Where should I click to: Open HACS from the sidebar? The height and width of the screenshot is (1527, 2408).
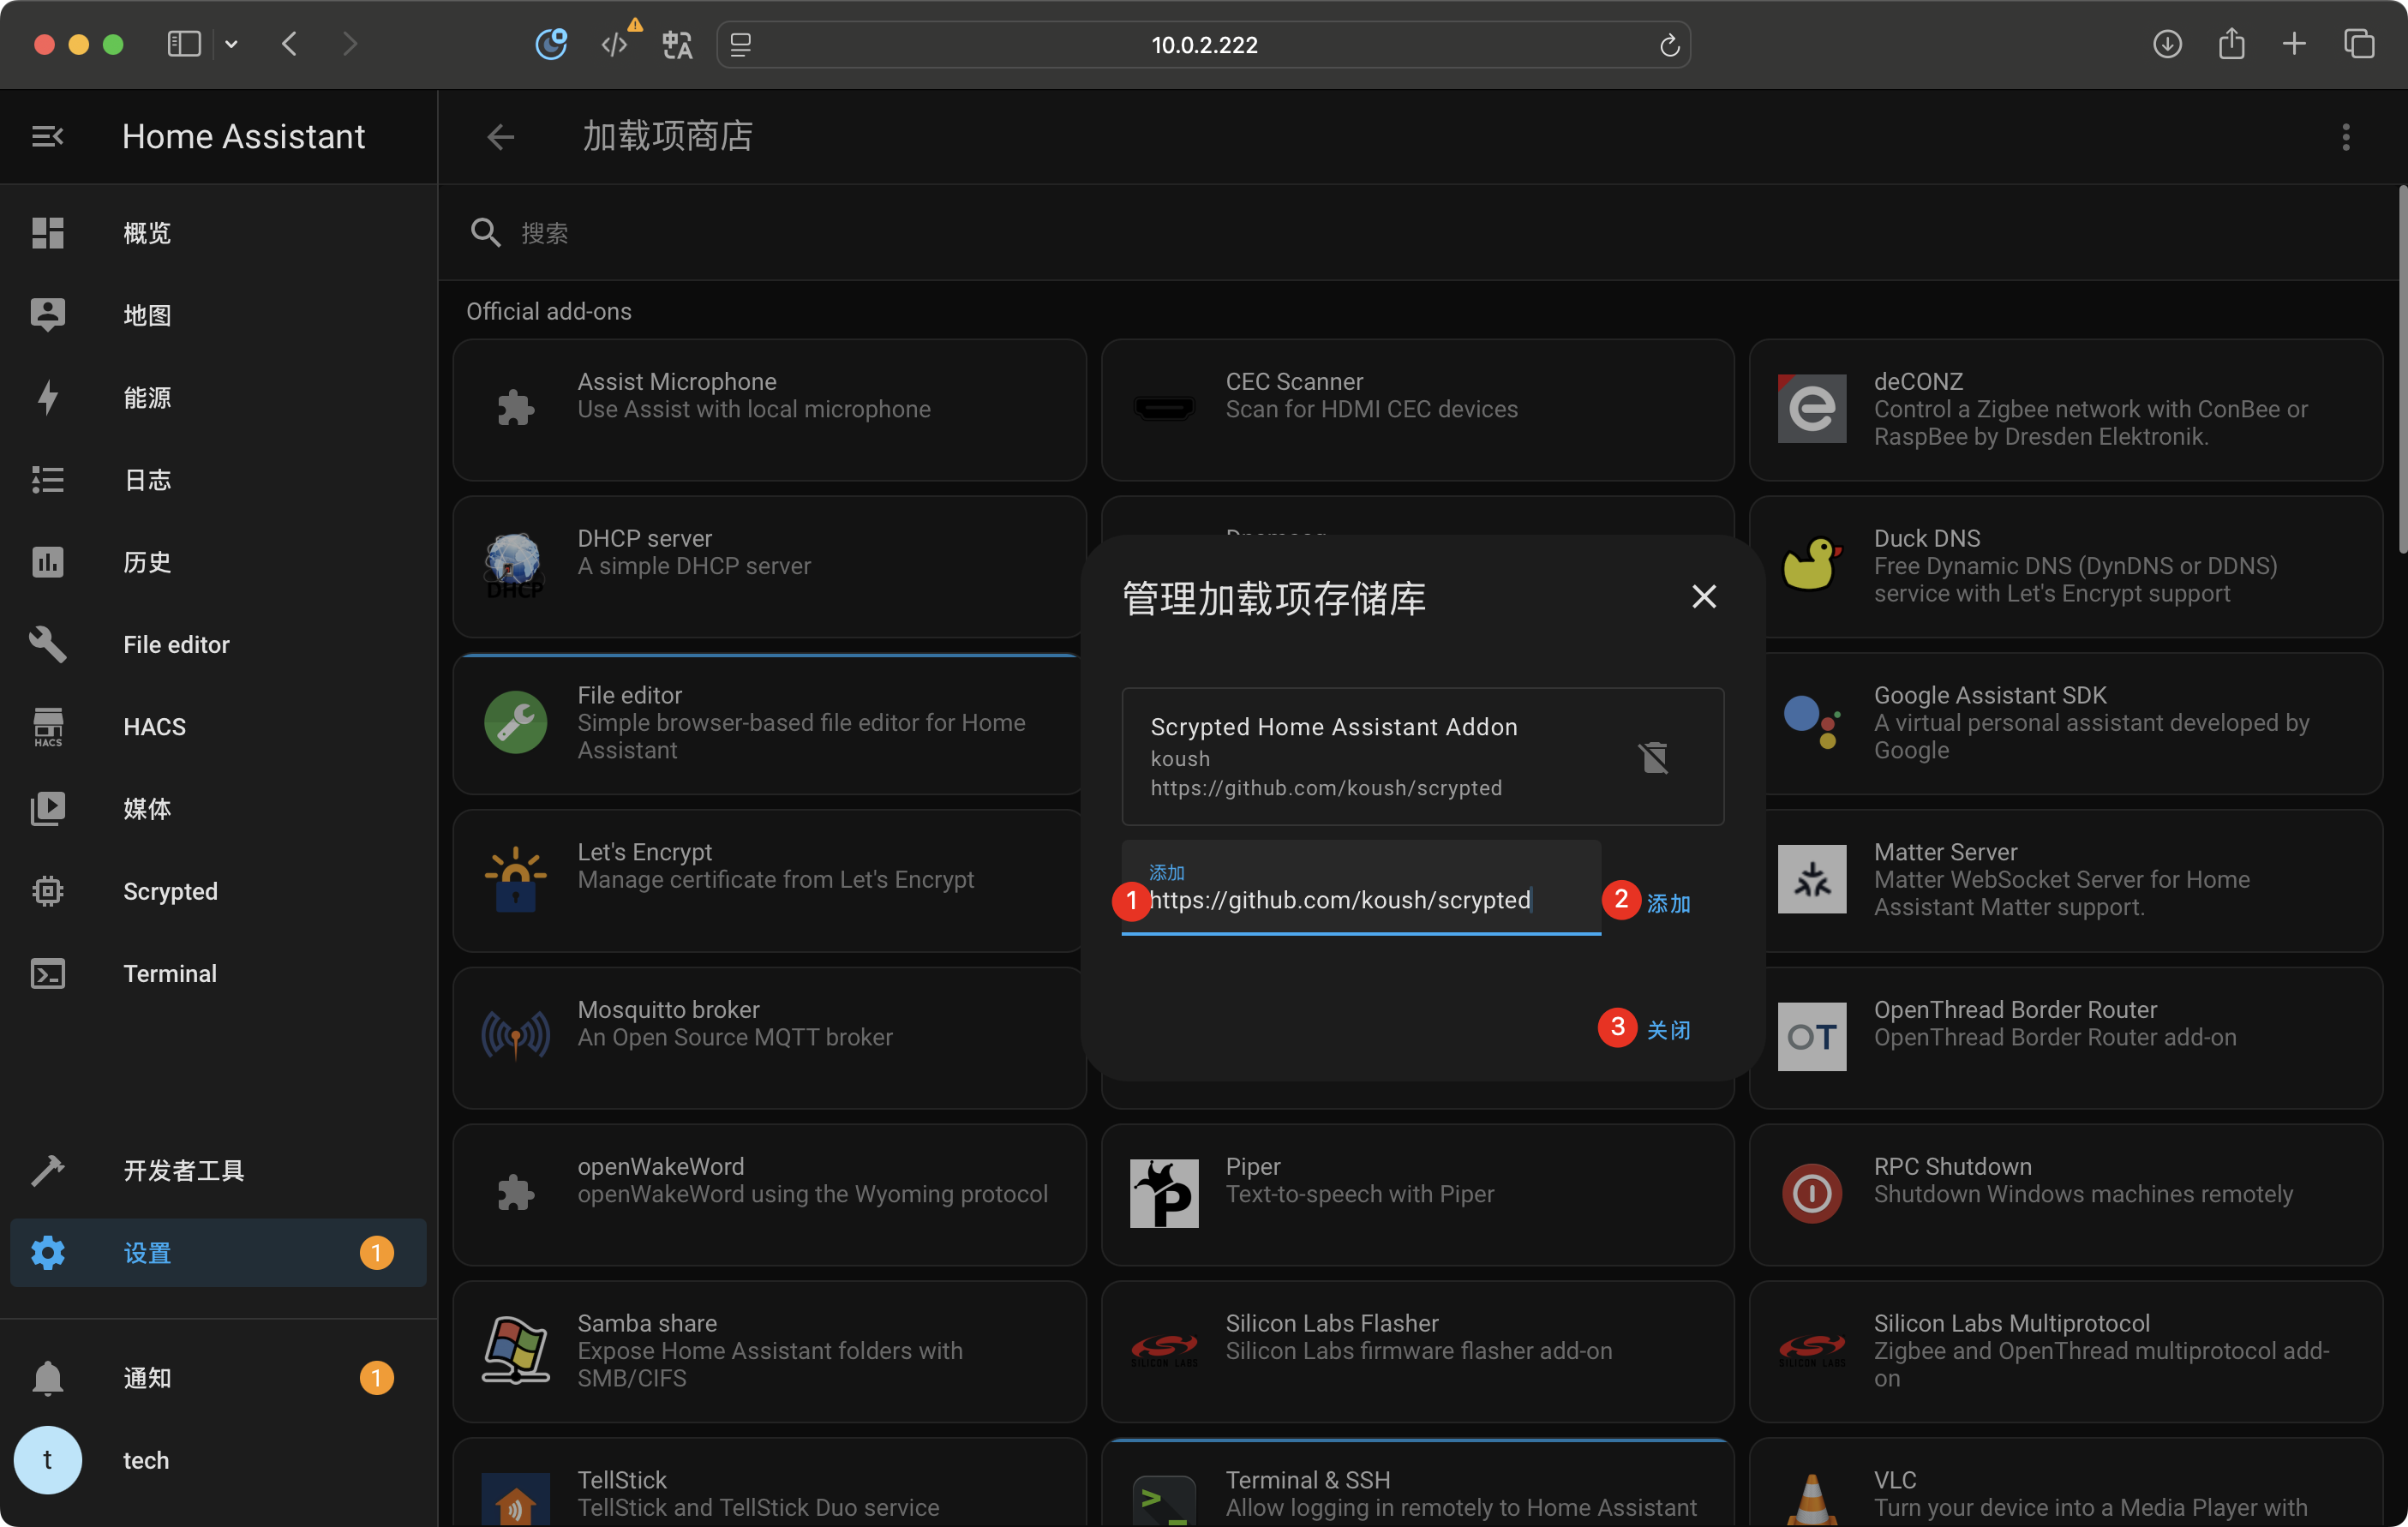[x=218, y=726]
